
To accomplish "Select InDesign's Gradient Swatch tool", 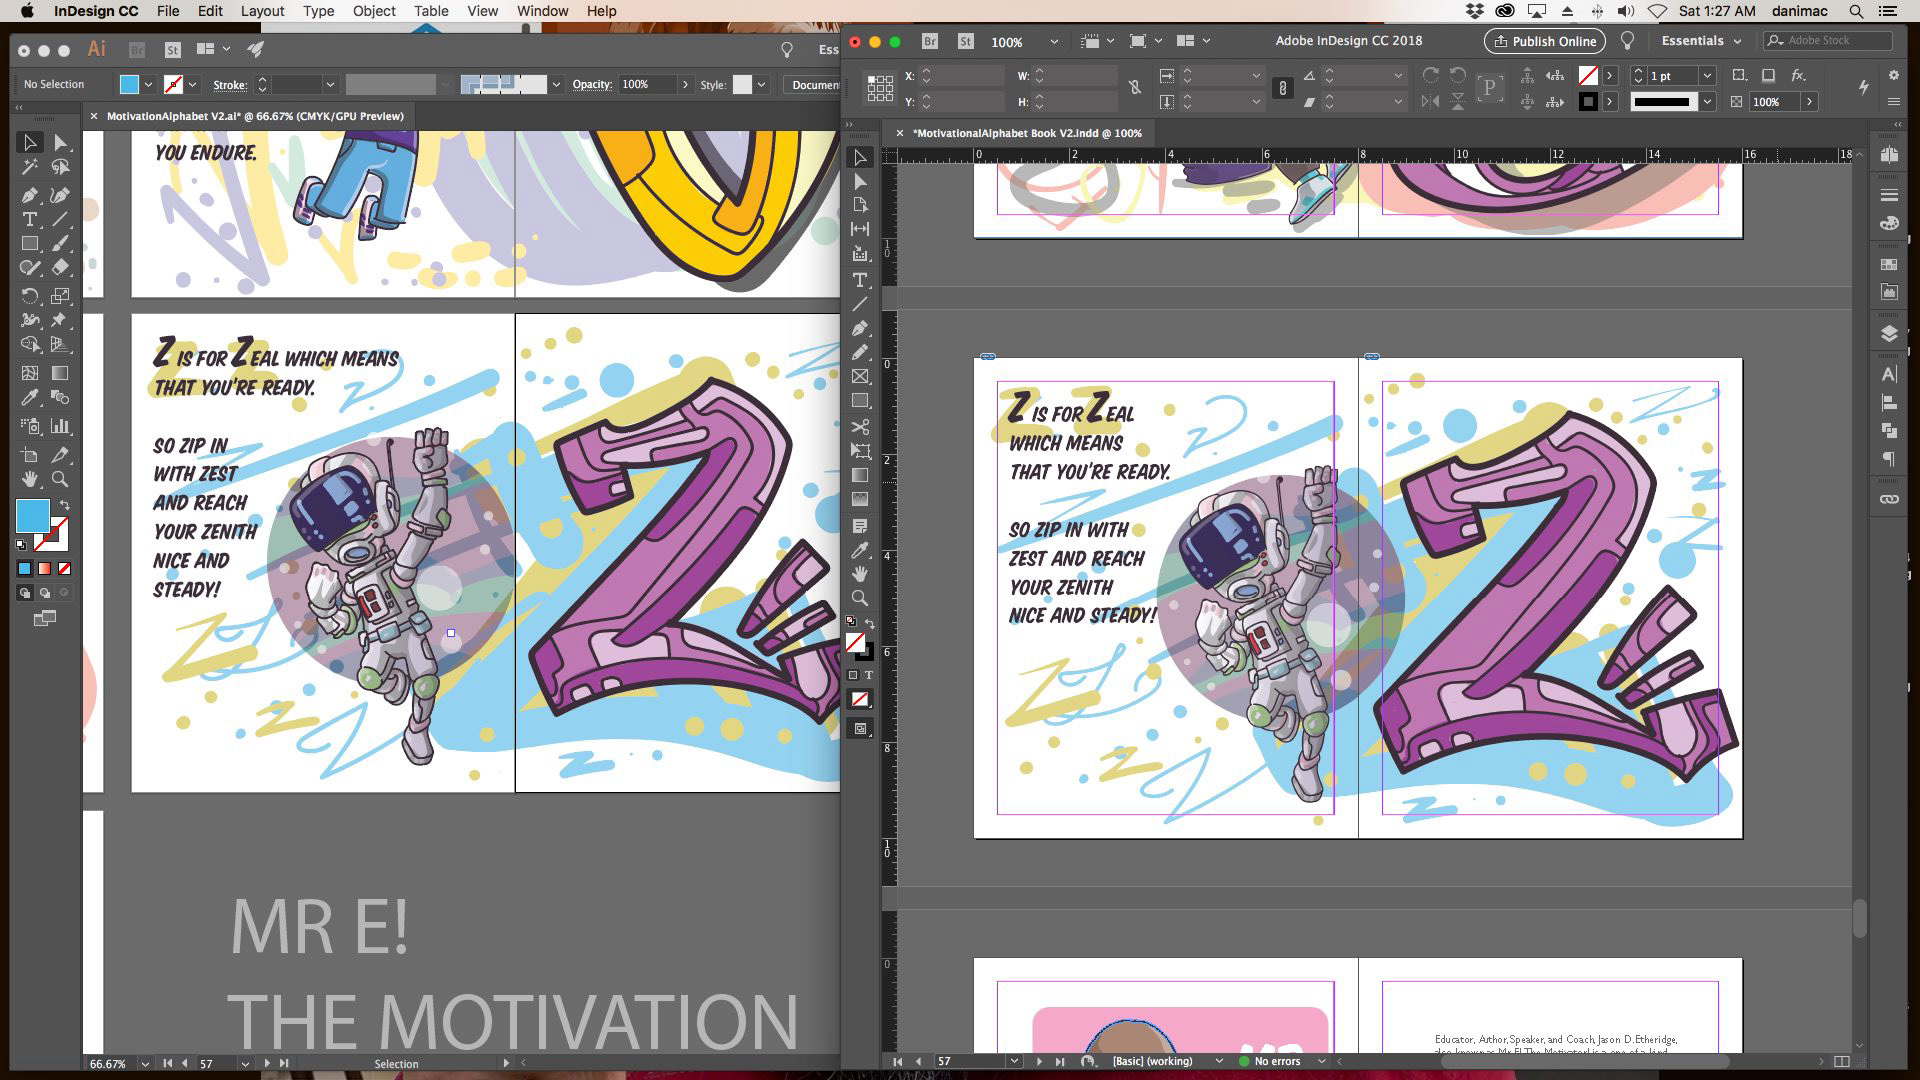I will tap(859, 475).
